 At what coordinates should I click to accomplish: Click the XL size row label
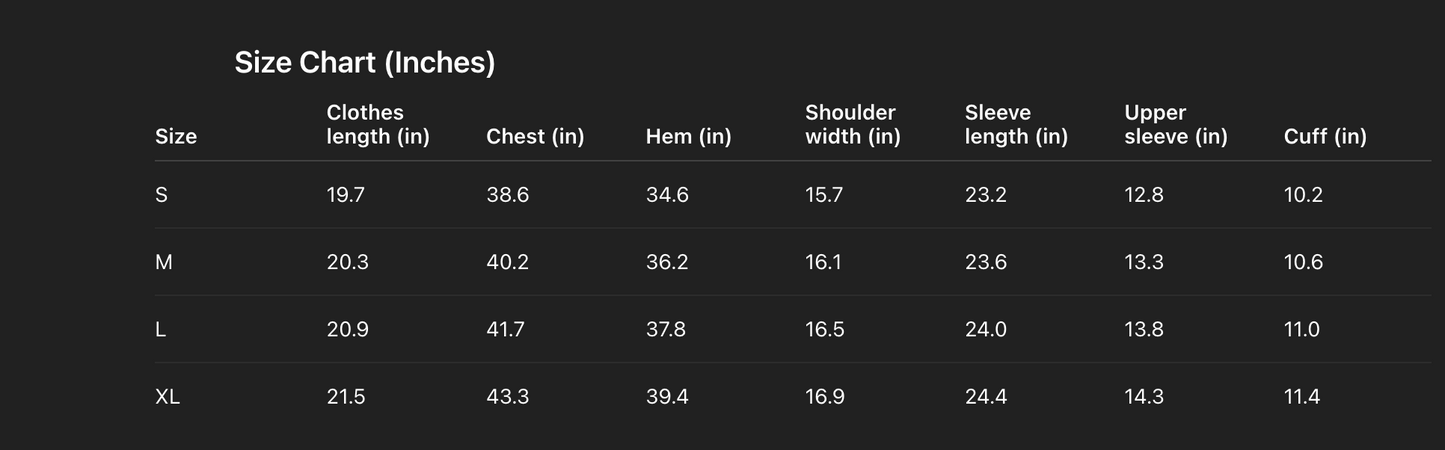coord(167,397)
